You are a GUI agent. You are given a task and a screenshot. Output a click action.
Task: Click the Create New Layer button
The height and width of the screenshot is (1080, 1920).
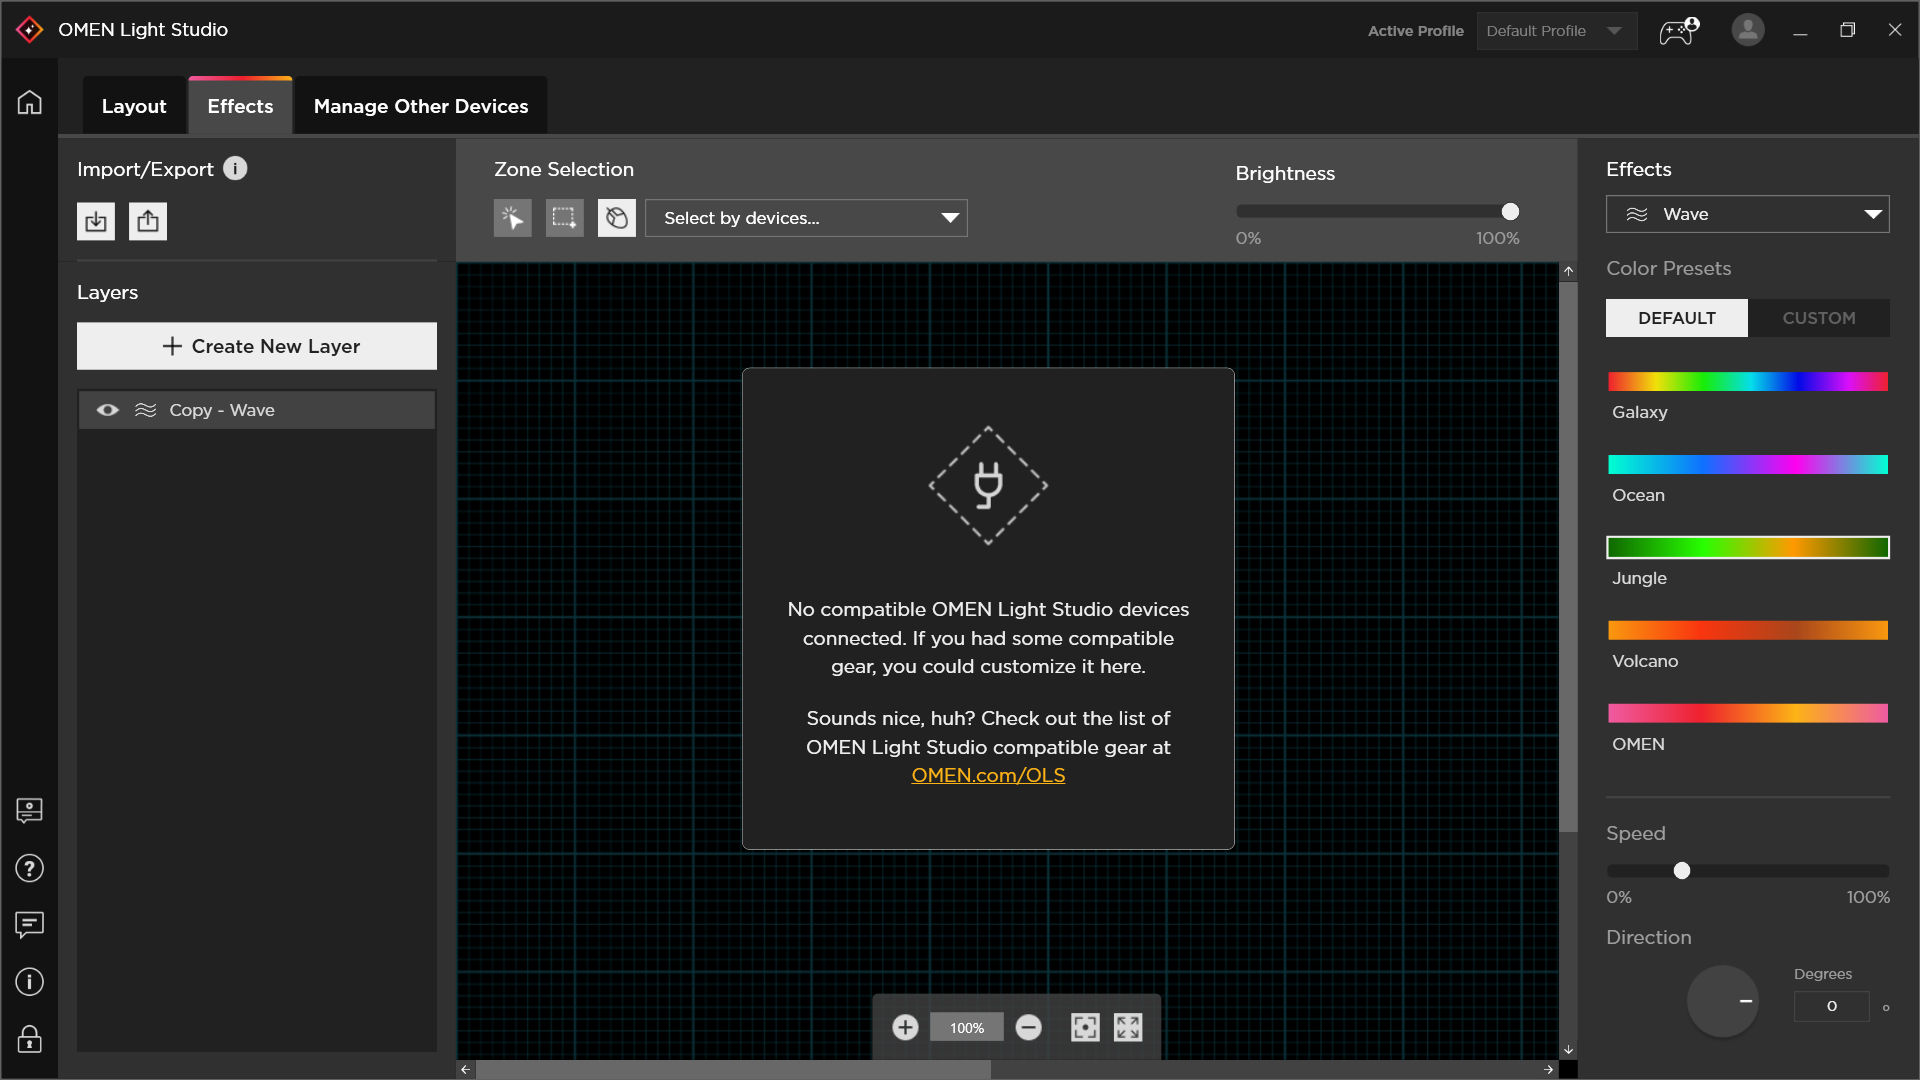257,346
